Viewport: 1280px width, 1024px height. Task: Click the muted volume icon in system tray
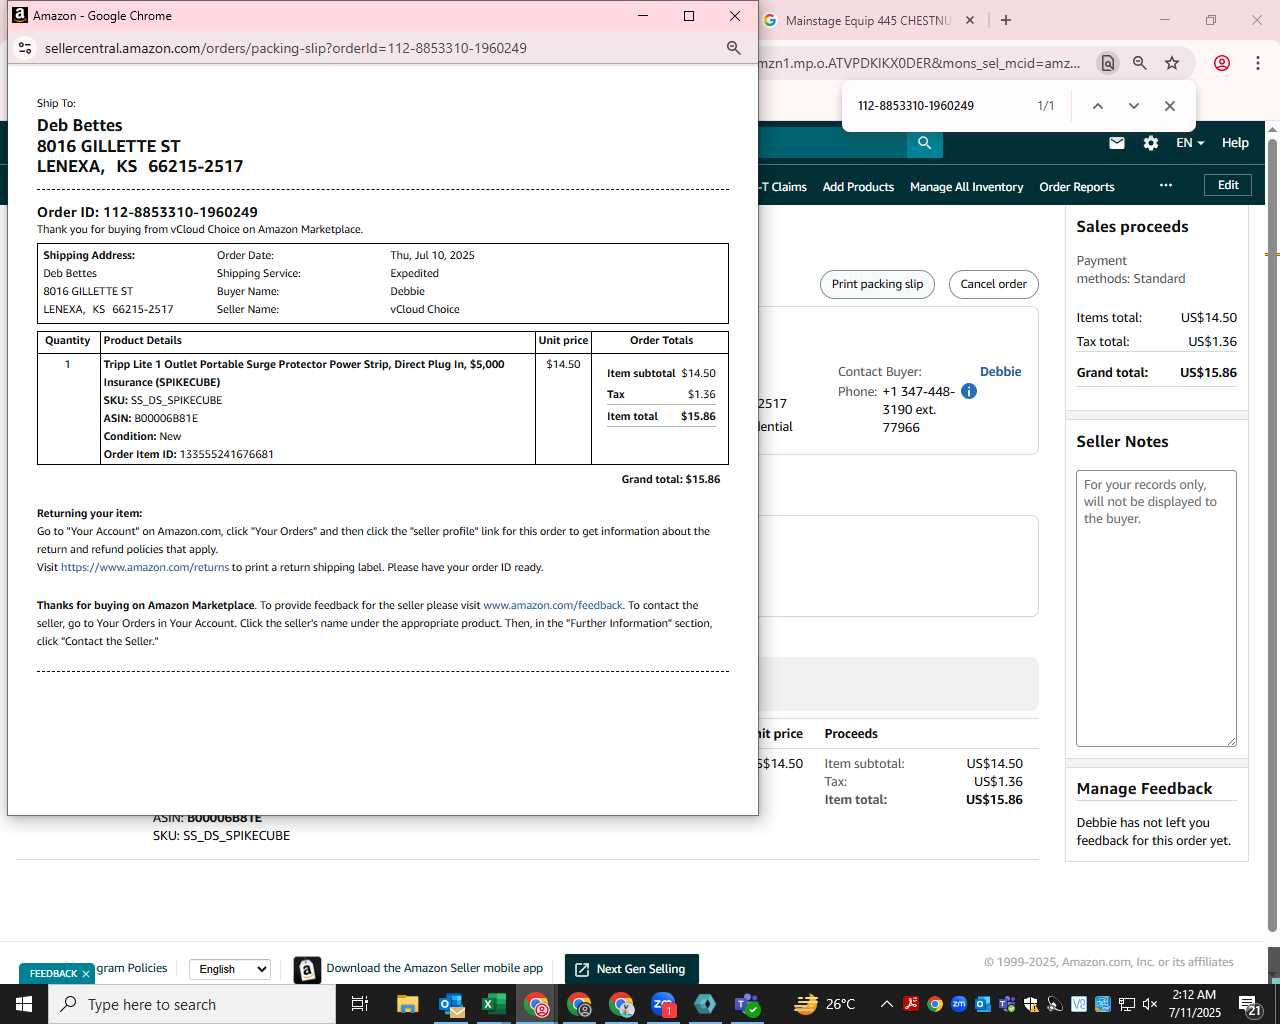click(x=1150, y=1004)
